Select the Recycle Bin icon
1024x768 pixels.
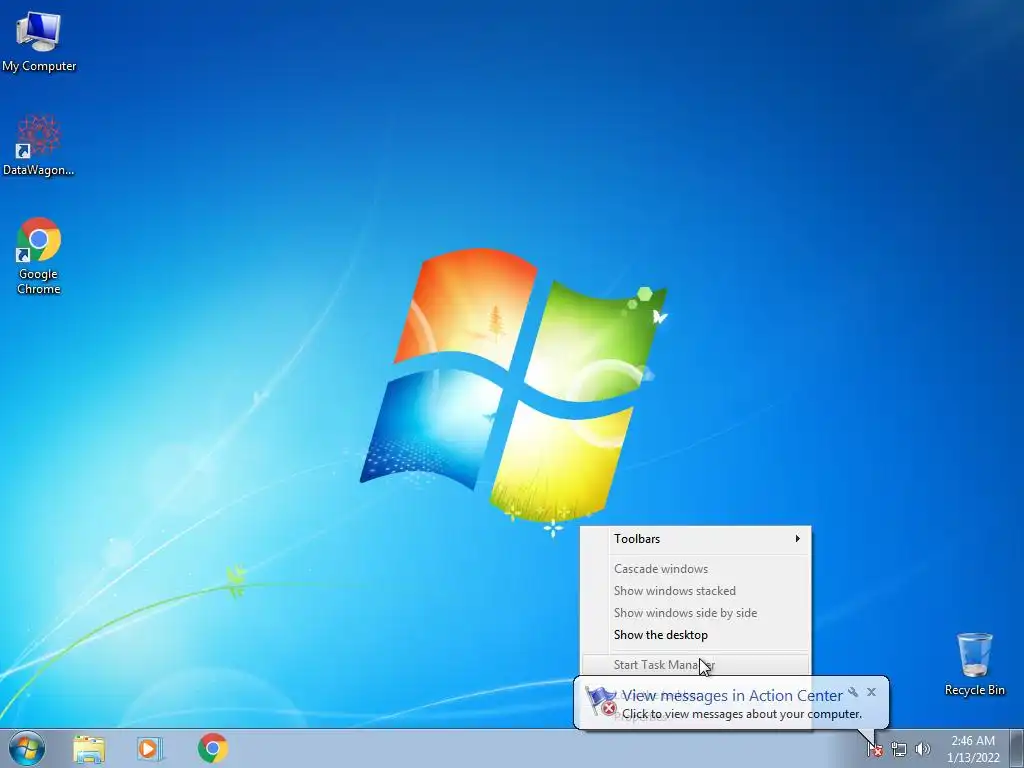coord(974,664)
